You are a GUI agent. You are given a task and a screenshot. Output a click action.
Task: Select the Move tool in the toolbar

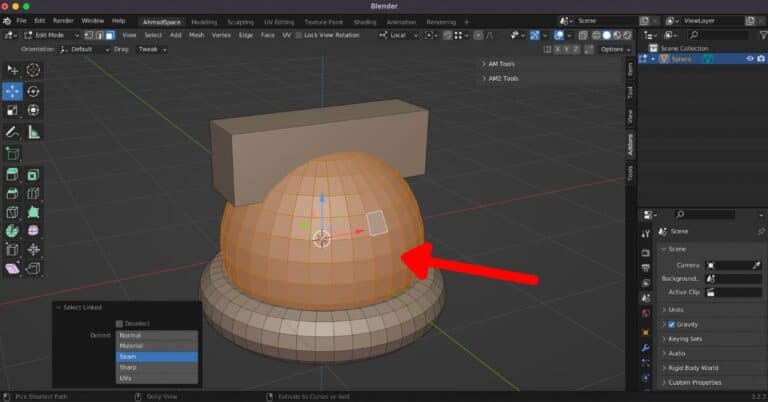tap(13, 90)
